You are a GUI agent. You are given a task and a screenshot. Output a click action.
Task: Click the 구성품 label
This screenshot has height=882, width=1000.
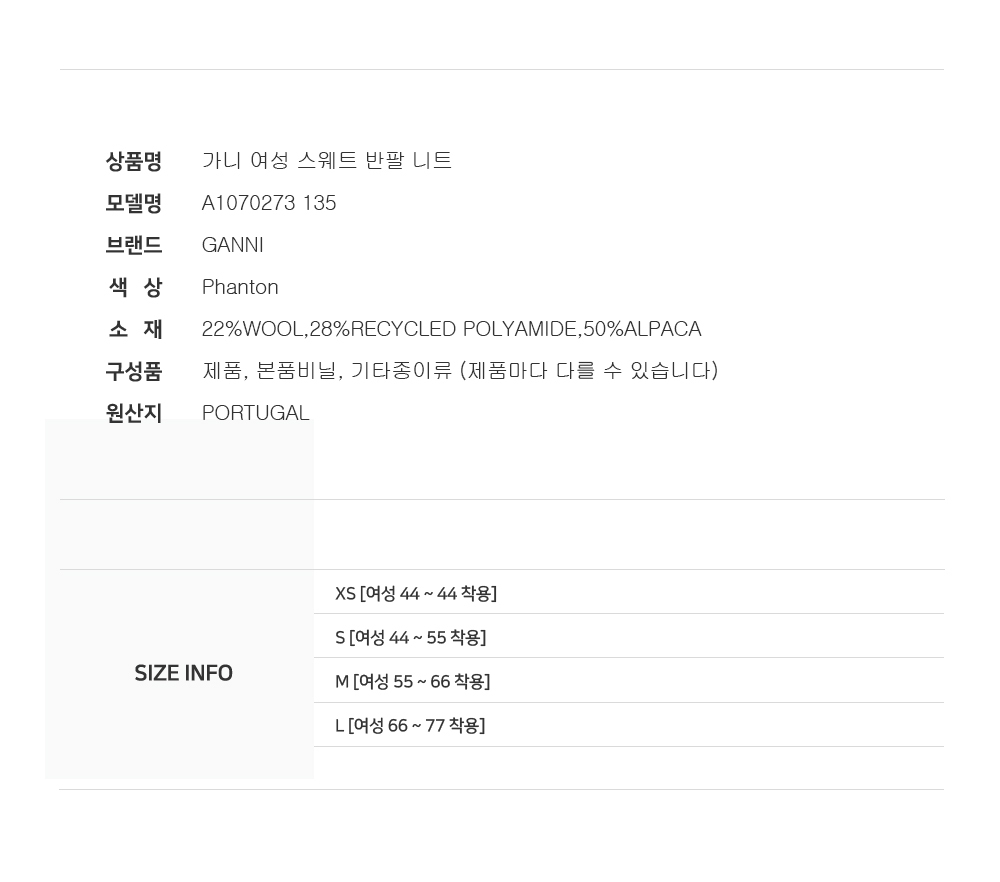point(134,371)
